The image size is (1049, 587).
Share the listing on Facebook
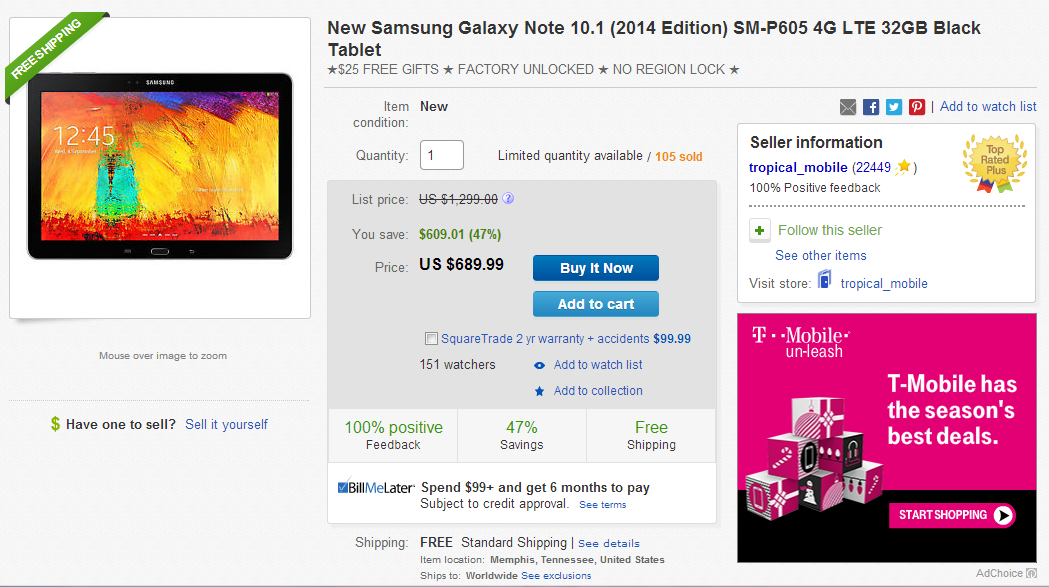point(871,107)
